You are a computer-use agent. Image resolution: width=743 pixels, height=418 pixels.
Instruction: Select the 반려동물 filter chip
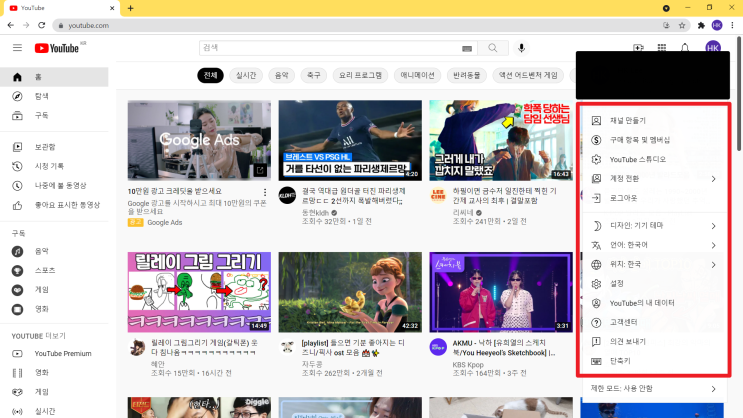click(x=467, y=75)
